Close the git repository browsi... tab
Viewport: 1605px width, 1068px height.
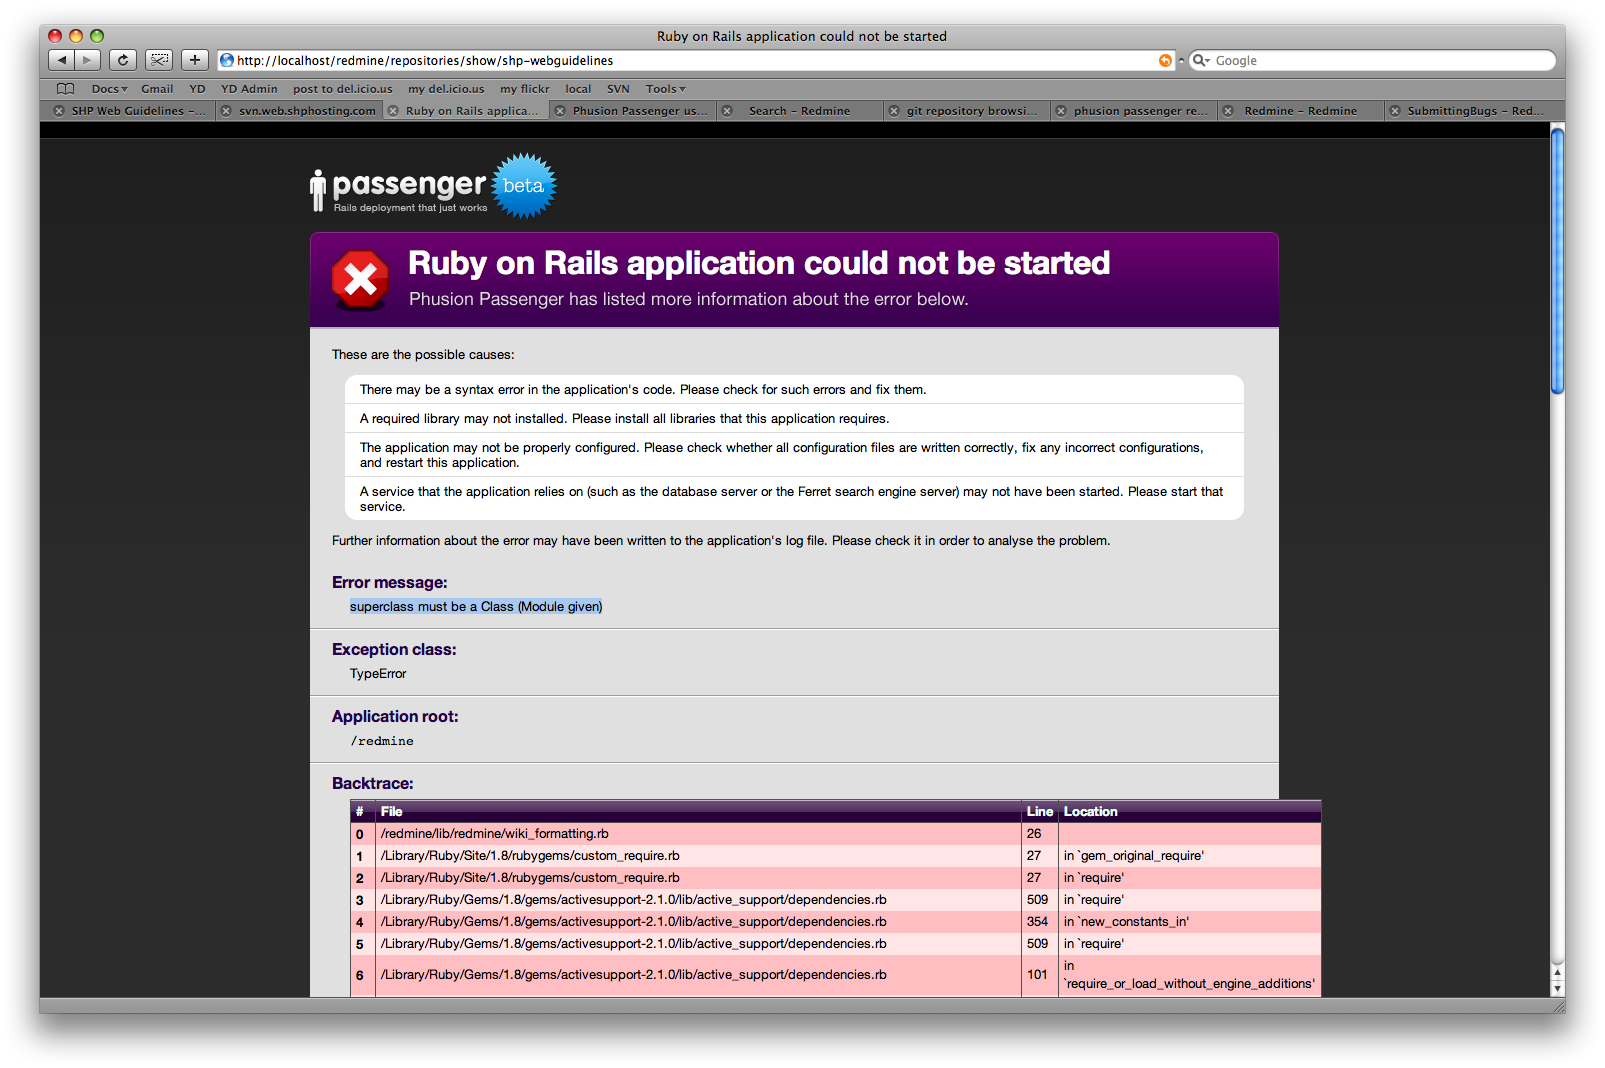[894, 111]
